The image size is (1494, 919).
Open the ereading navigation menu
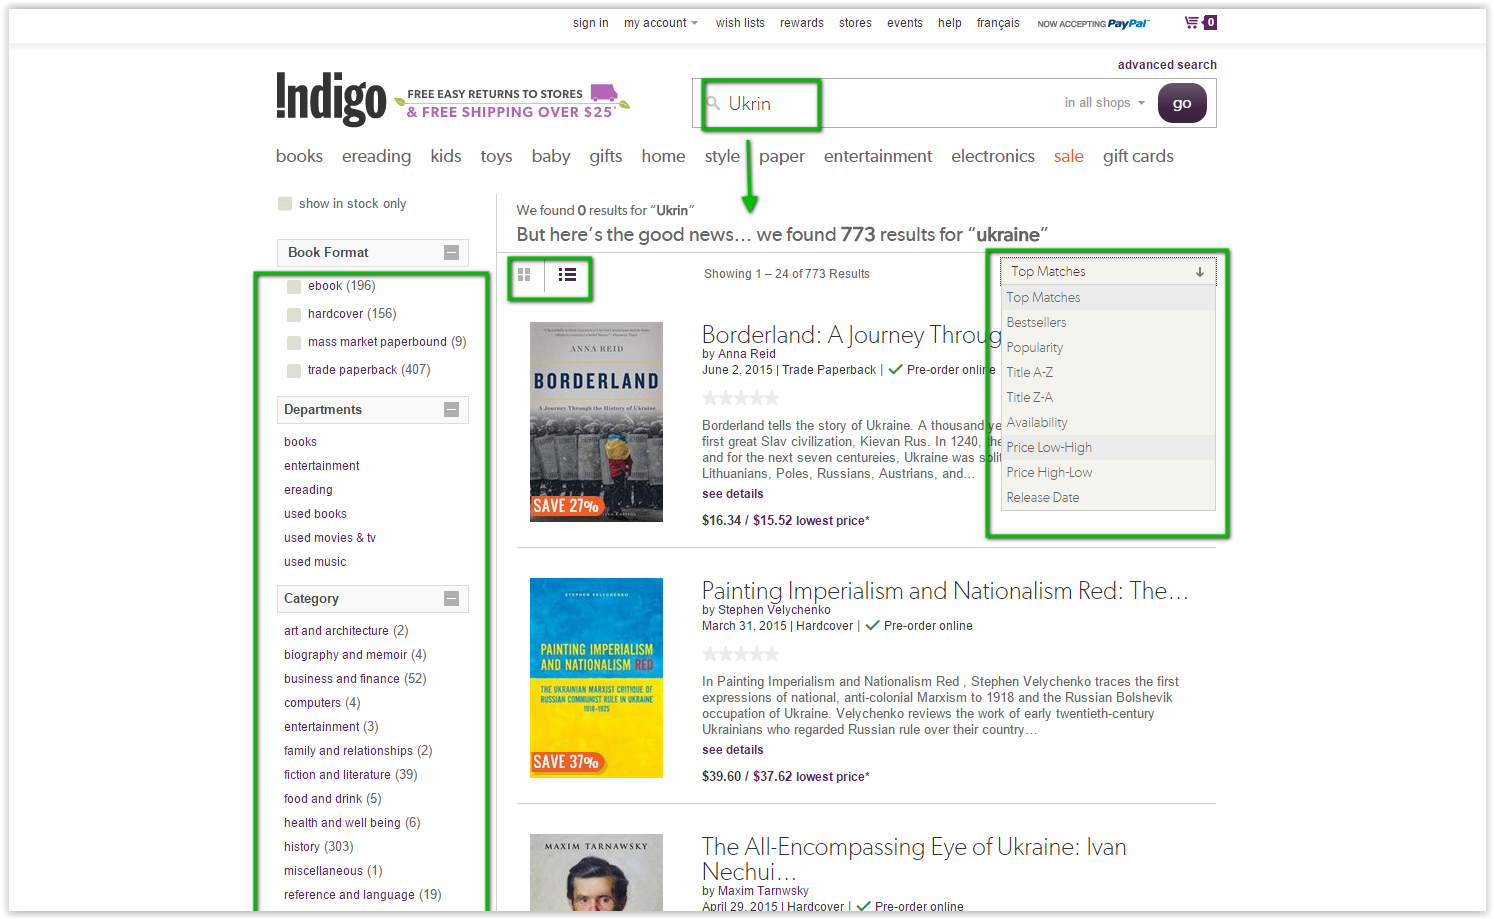376,157
